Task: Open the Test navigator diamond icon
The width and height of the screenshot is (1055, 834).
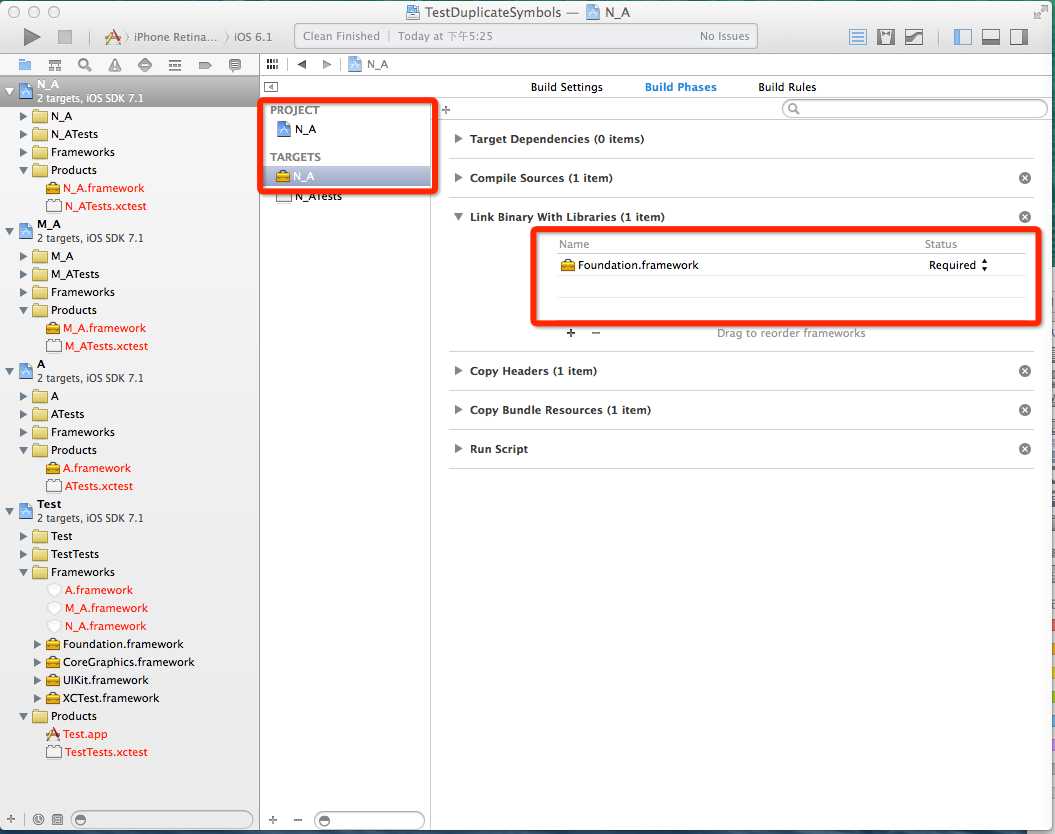Action: (x=145, y=65)
